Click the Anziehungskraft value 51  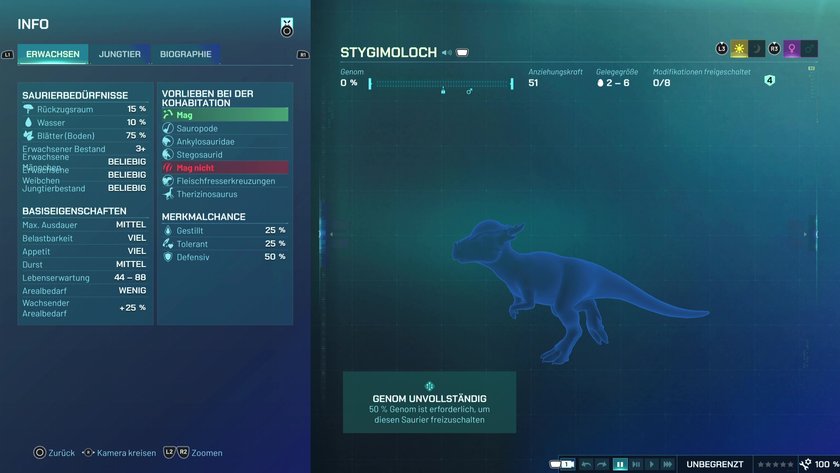click(x=533, y=83)
